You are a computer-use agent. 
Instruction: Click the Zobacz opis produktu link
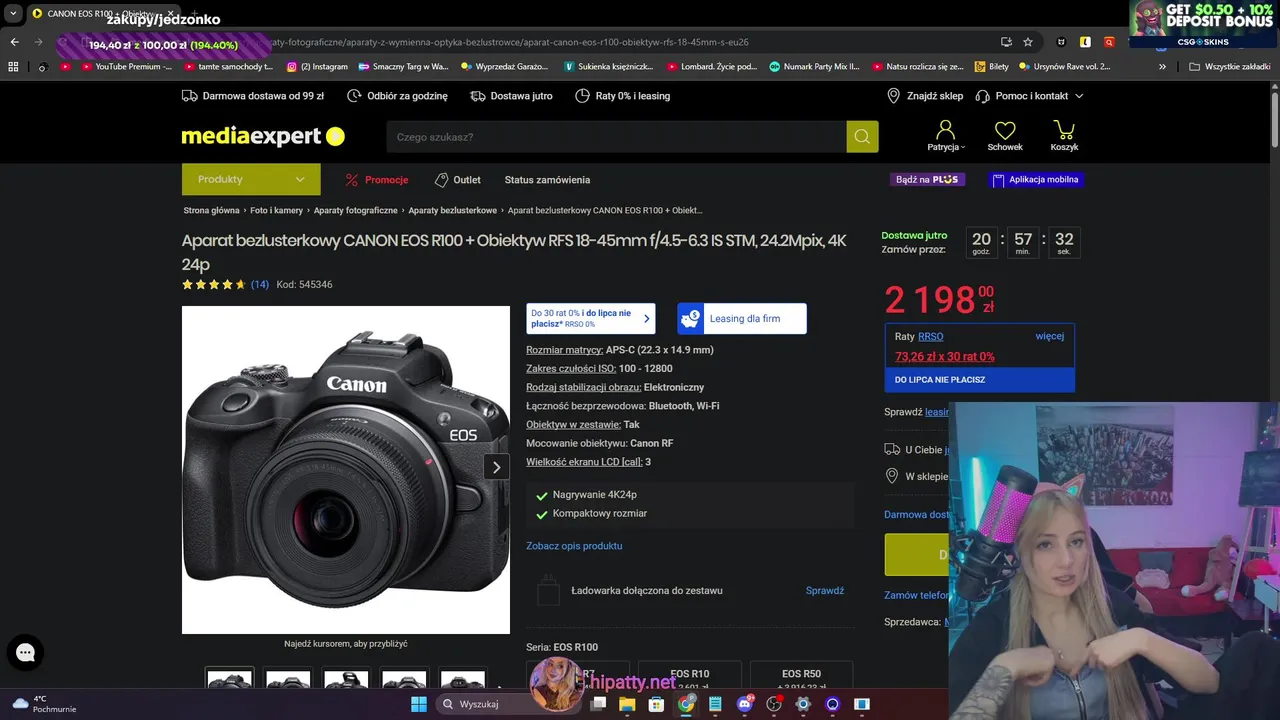[x=574, y=546]
